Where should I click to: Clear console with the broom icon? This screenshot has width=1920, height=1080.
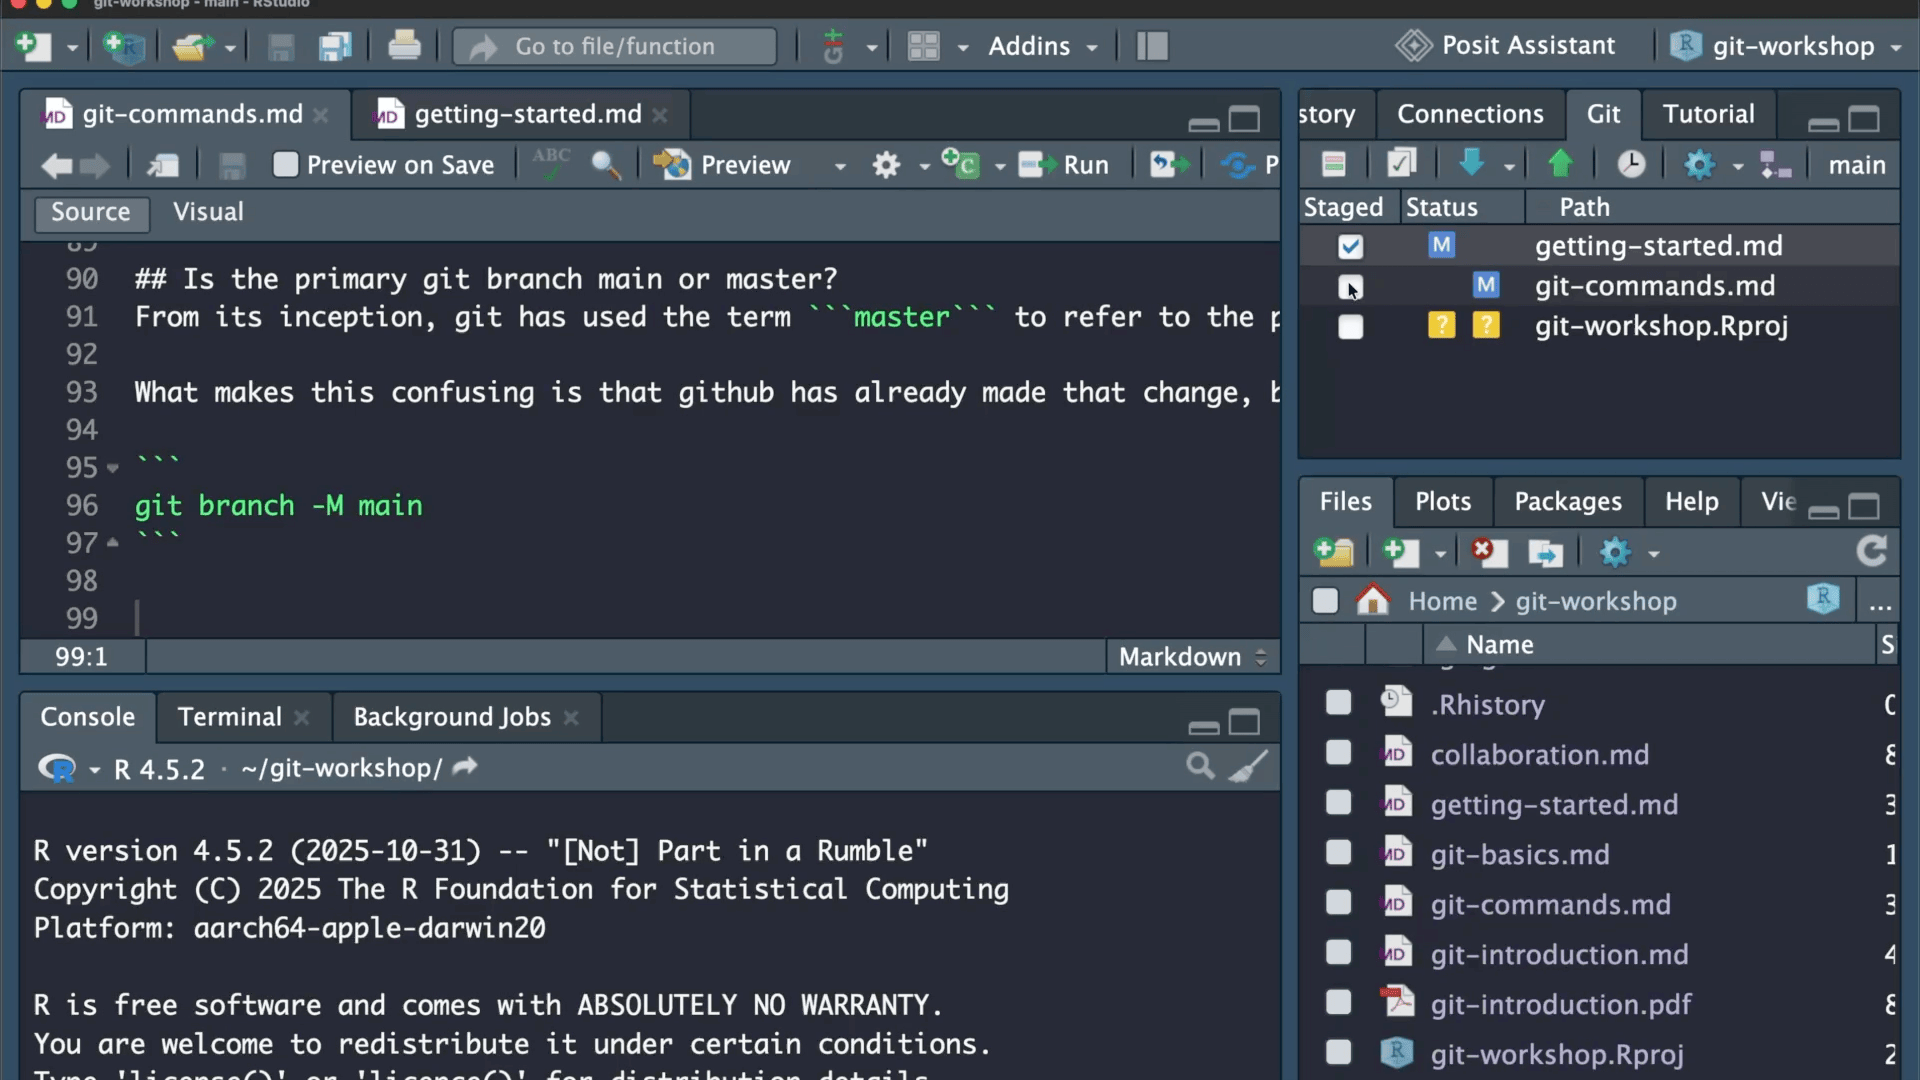(x=1248, y=767)
